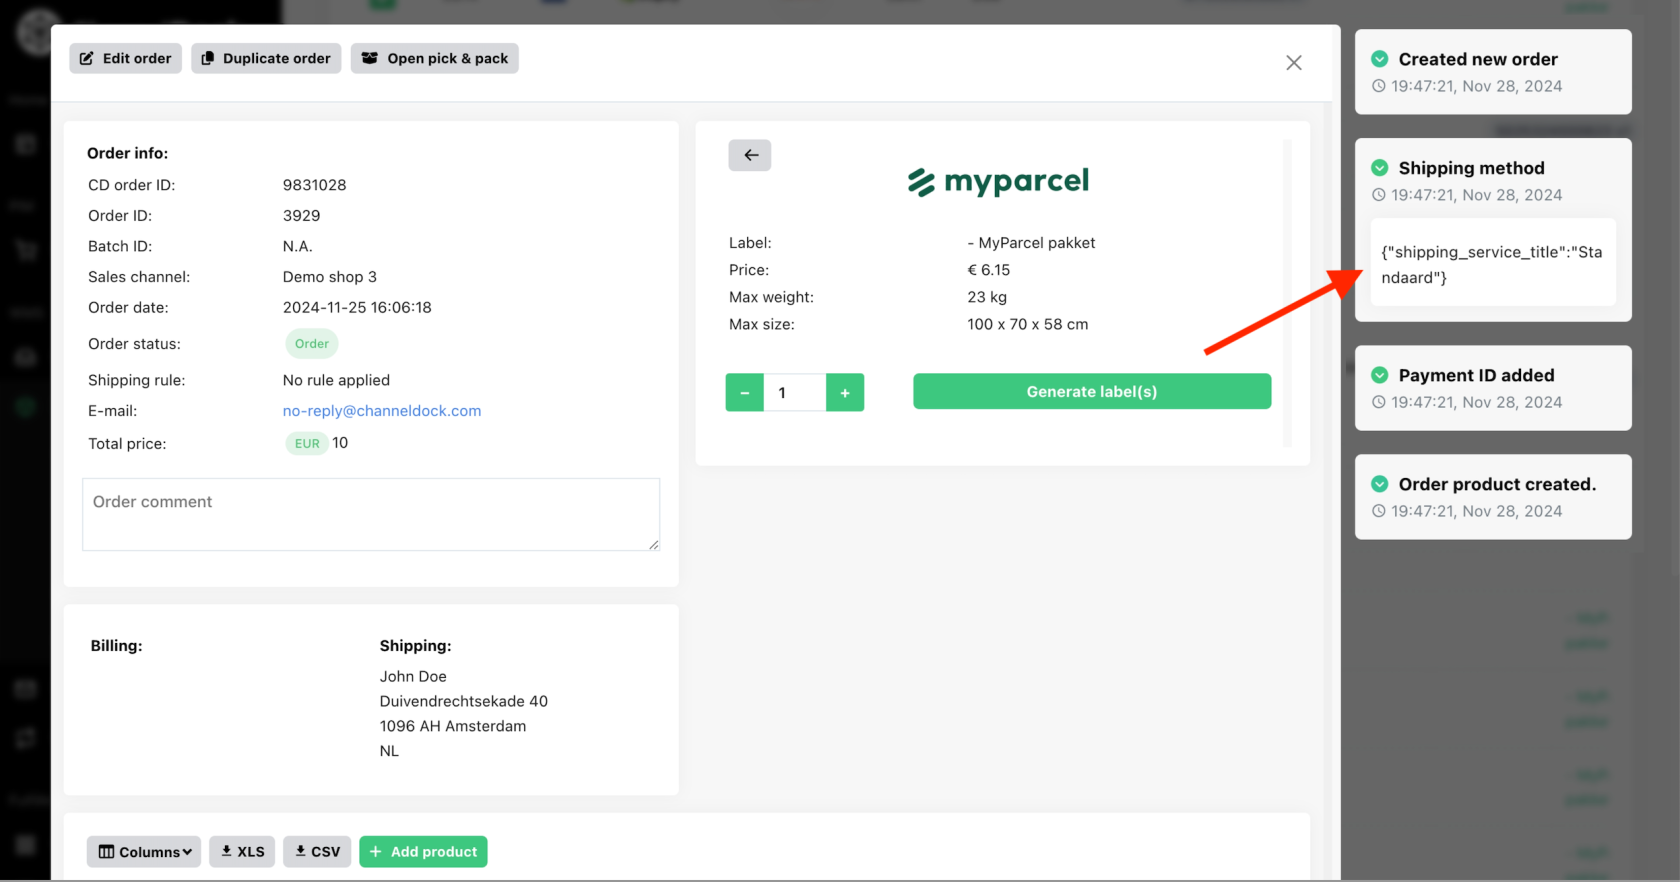Click the label name '- MyParcel pakket'
This screenshot has height=882, width=1680.
[1031, 243]
